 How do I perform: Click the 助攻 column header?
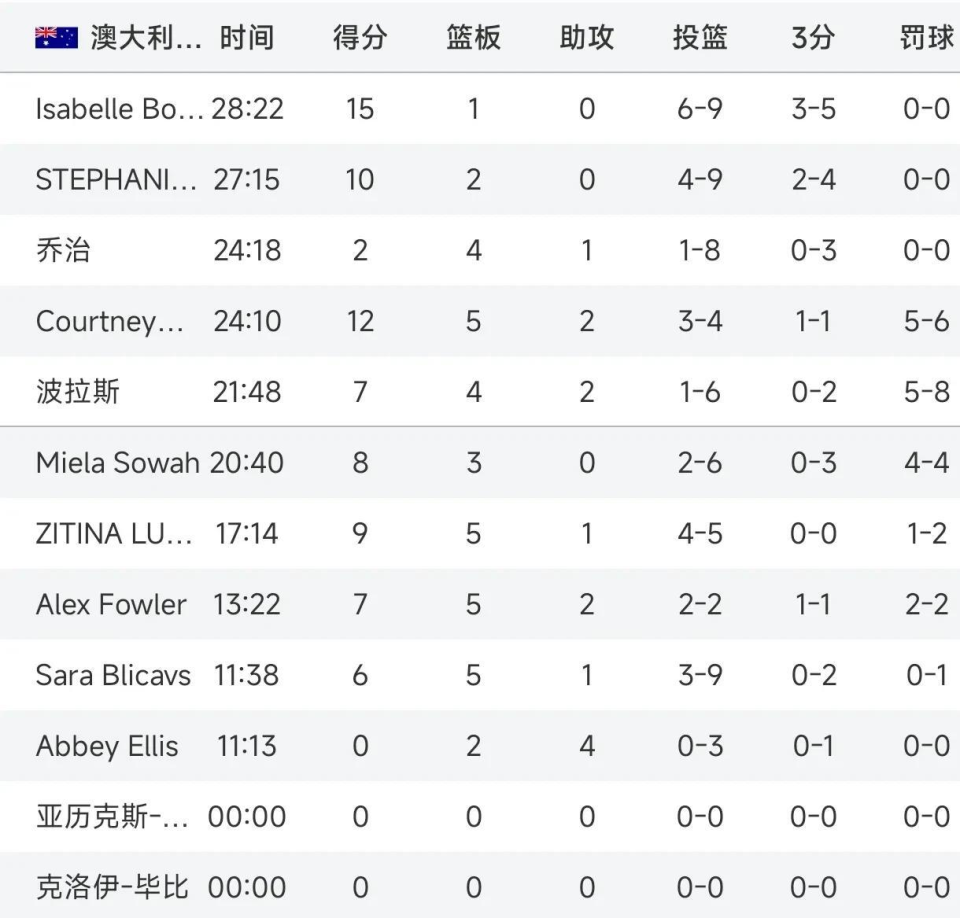coord(587,37)
